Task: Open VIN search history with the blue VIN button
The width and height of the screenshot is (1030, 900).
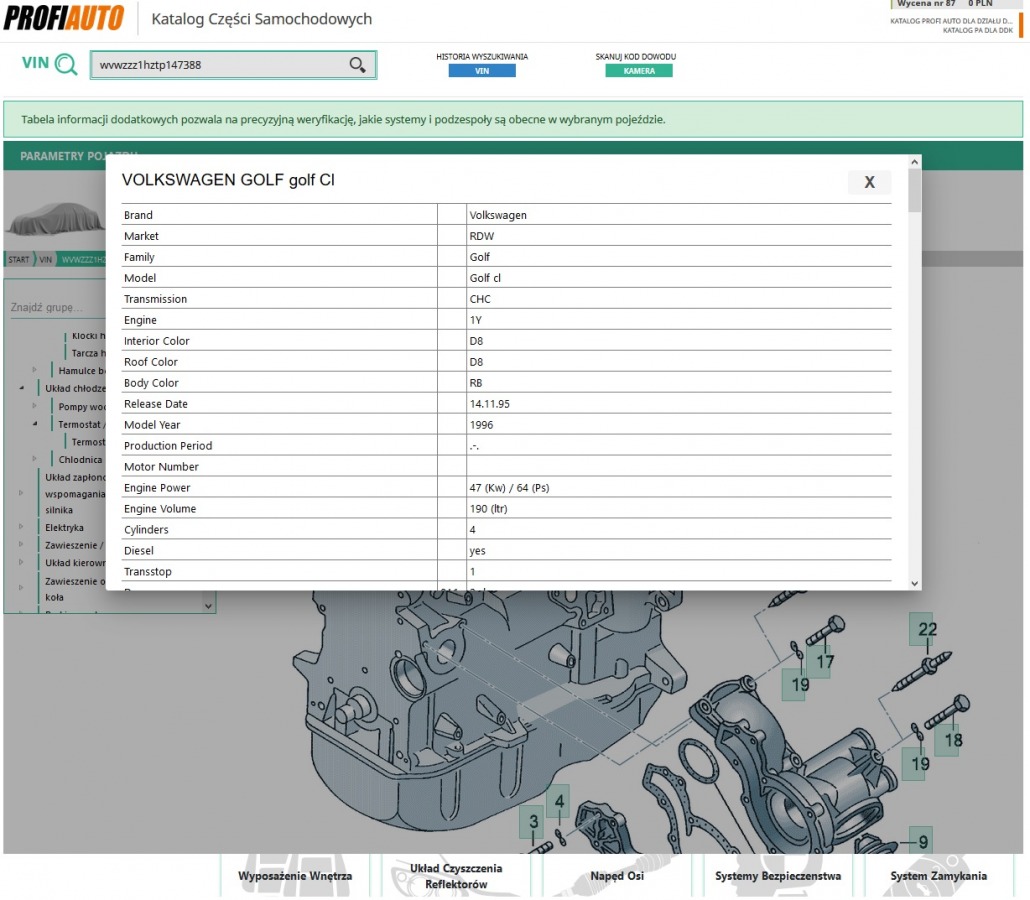Action: click(482, 71)
